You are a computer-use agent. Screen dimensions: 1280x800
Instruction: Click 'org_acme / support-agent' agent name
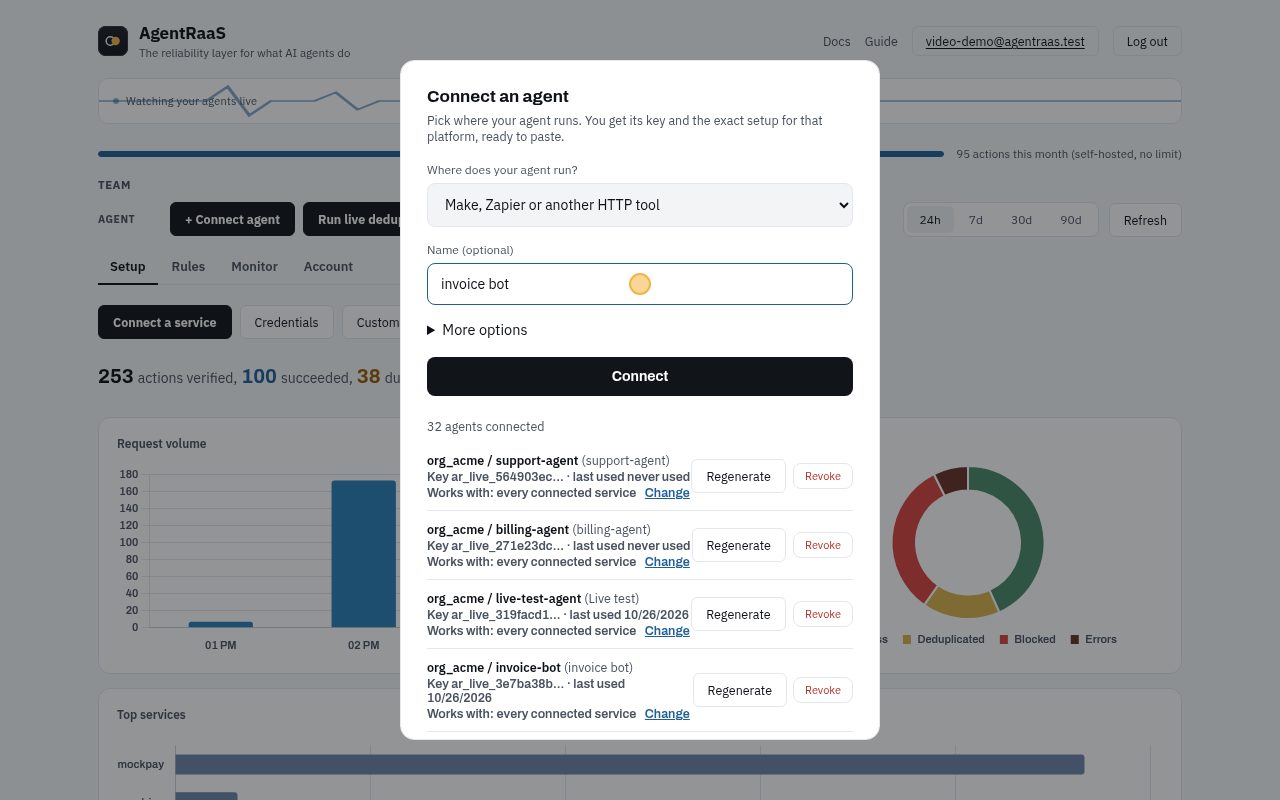point(503,461)
